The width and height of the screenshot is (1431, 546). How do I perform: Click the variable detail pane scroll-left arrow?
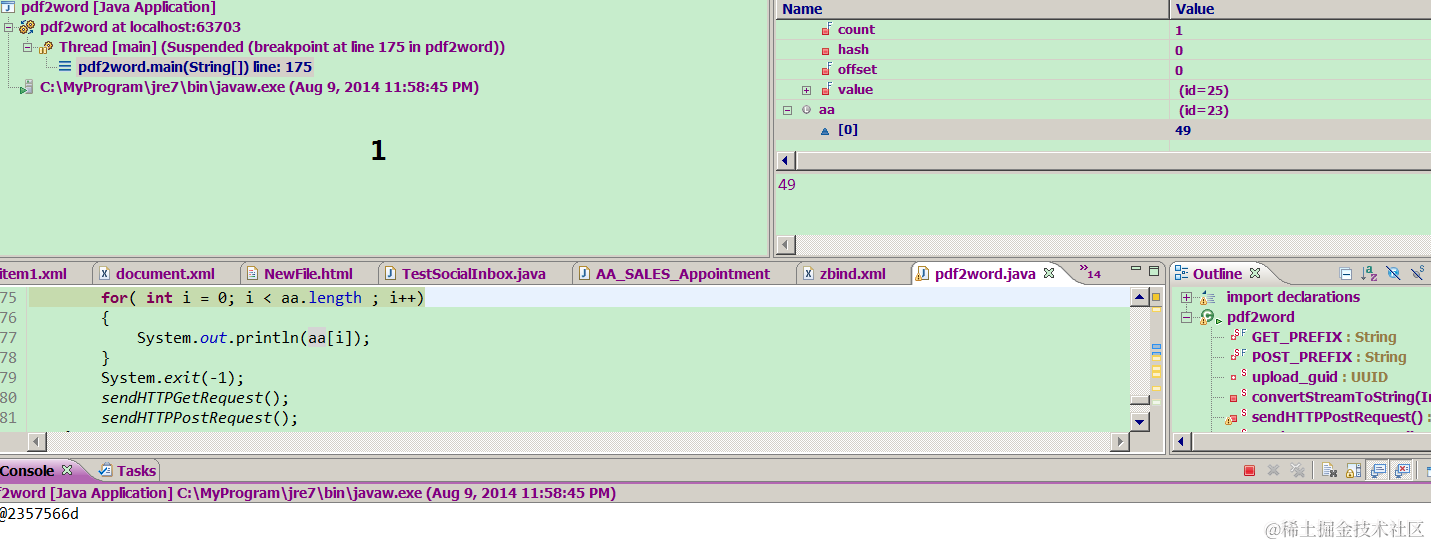tap(786, 244)
